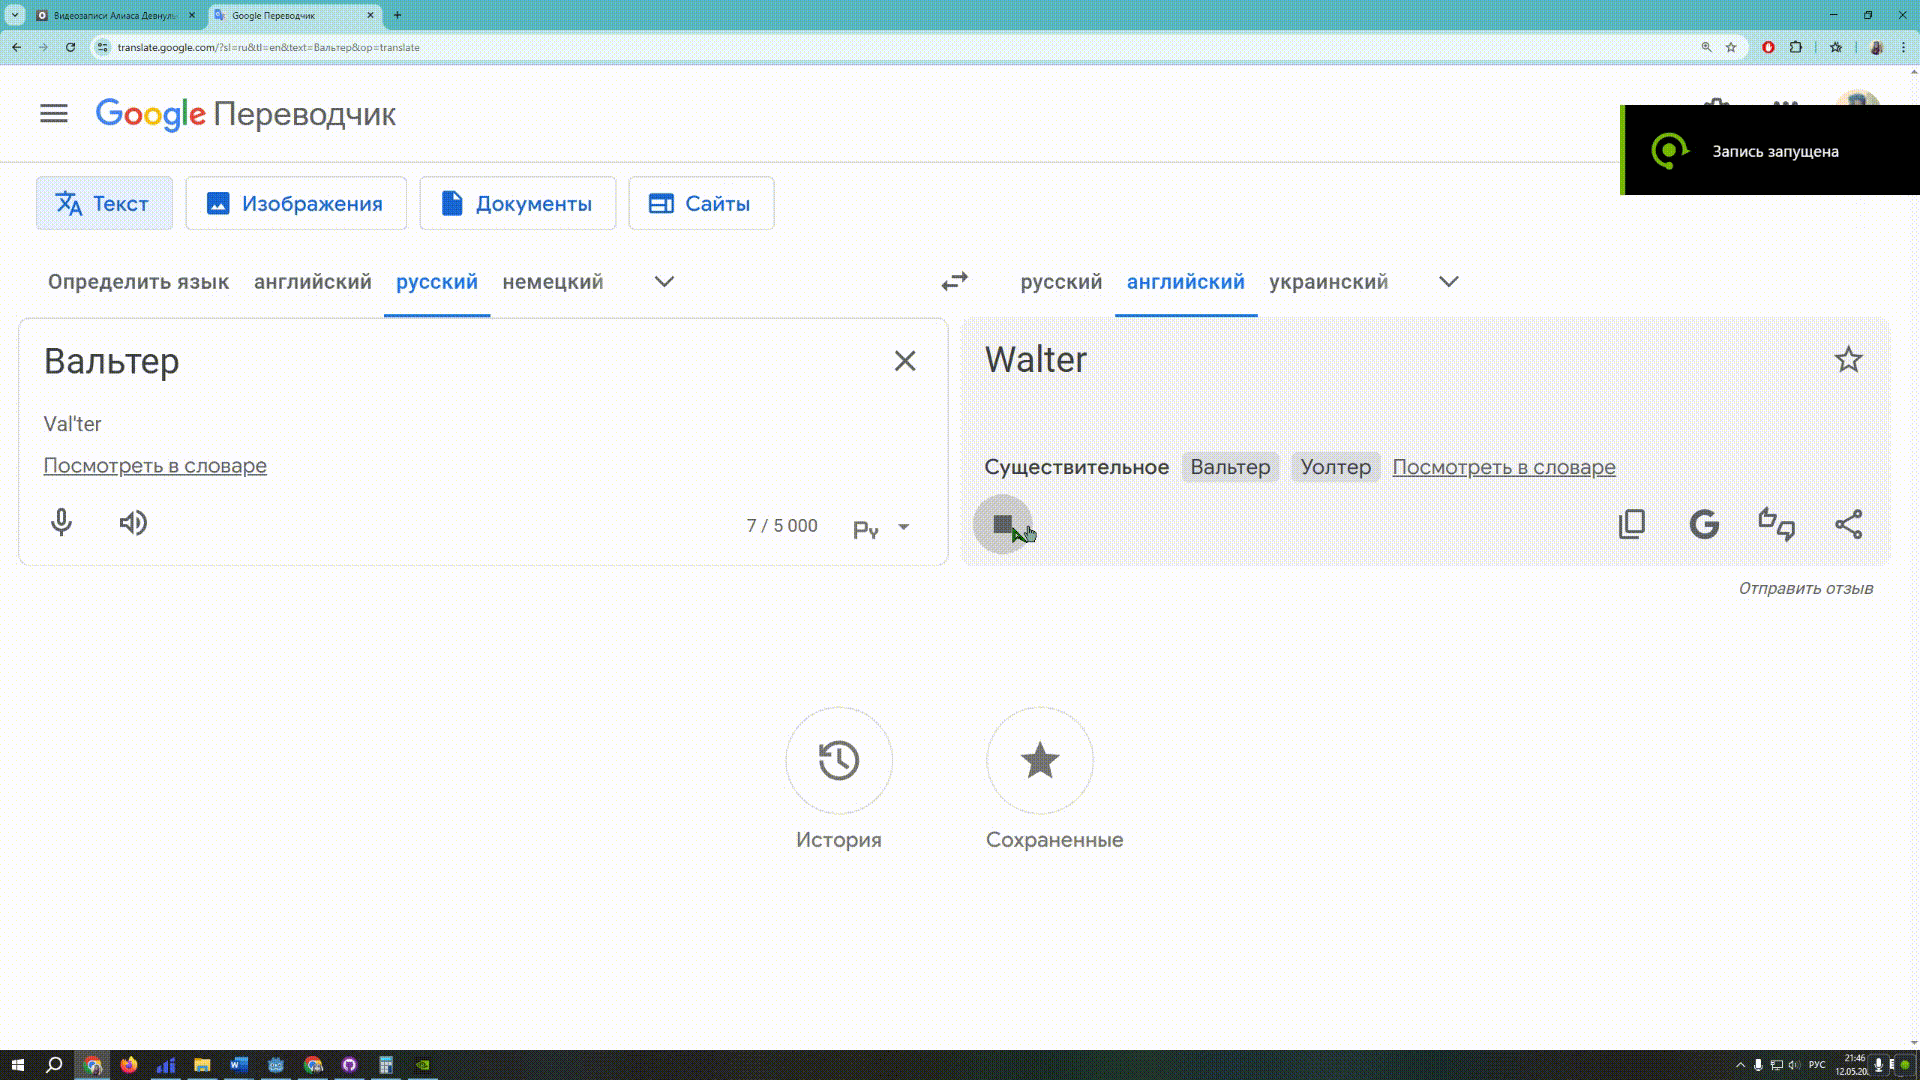
Task: Search translation with Google icon
Action: click(1704, 524)
